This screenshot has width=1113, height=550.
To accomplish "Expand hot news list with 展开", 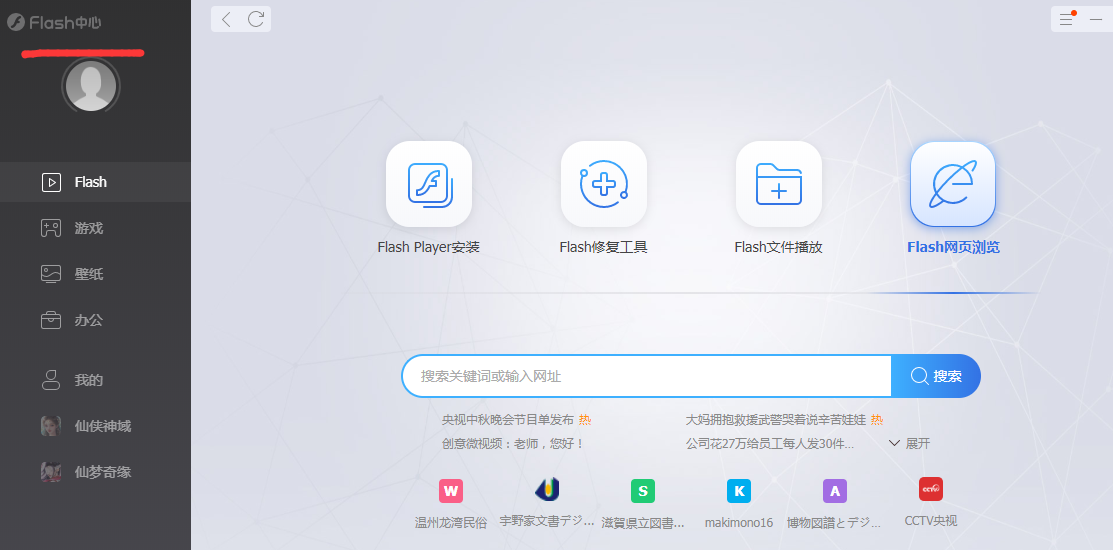I will (909, 443).
